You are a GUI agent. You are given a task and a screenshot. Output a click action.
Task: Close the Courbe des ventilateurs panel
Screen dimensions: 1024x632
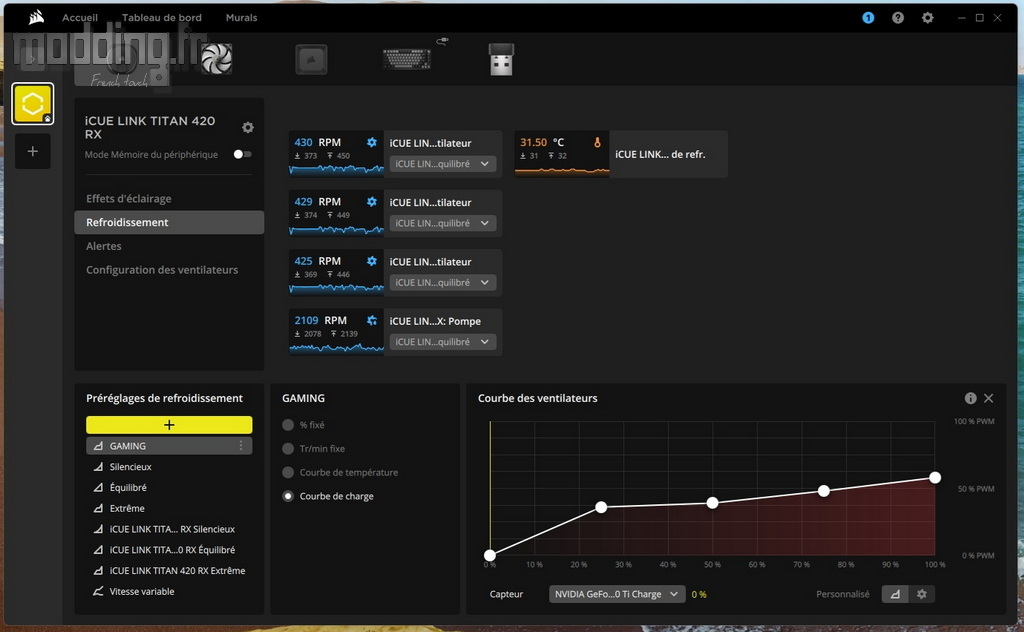(989, 398)
